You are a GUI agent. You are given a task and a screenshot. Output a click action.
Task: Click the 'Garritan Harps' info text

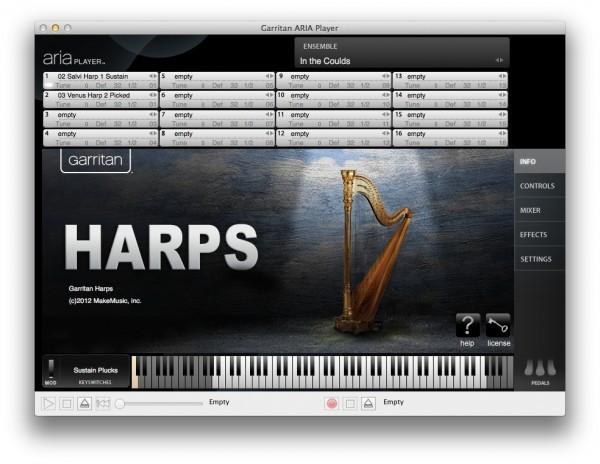(x=91, y=288)
